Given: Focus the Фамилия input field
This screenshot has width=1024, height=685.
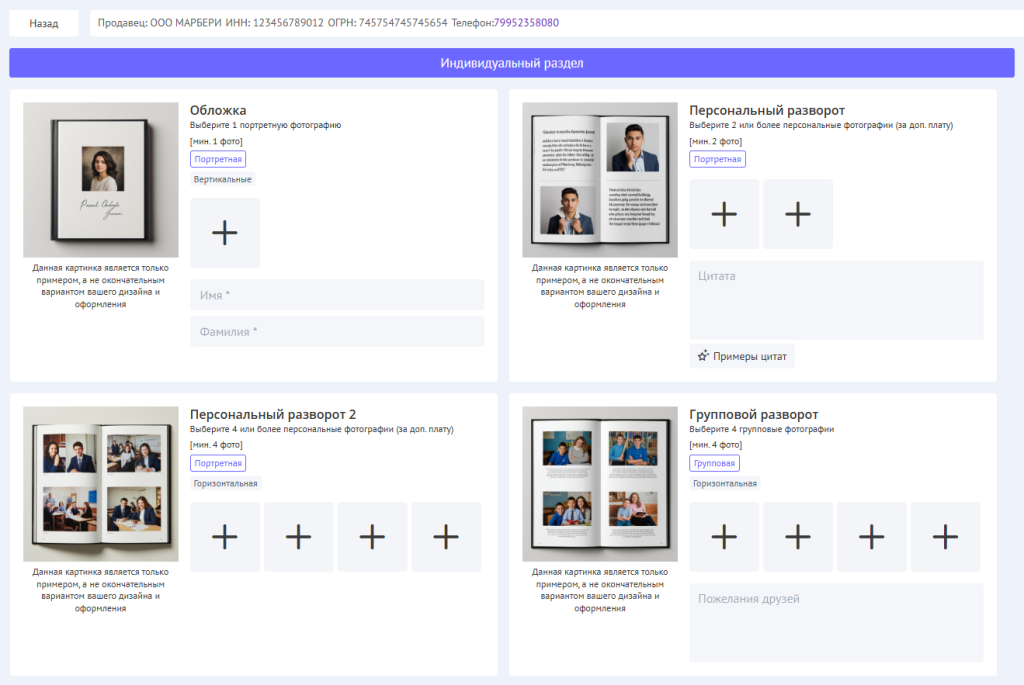Looking at the screenshot, I should click(x=337, y=331).
